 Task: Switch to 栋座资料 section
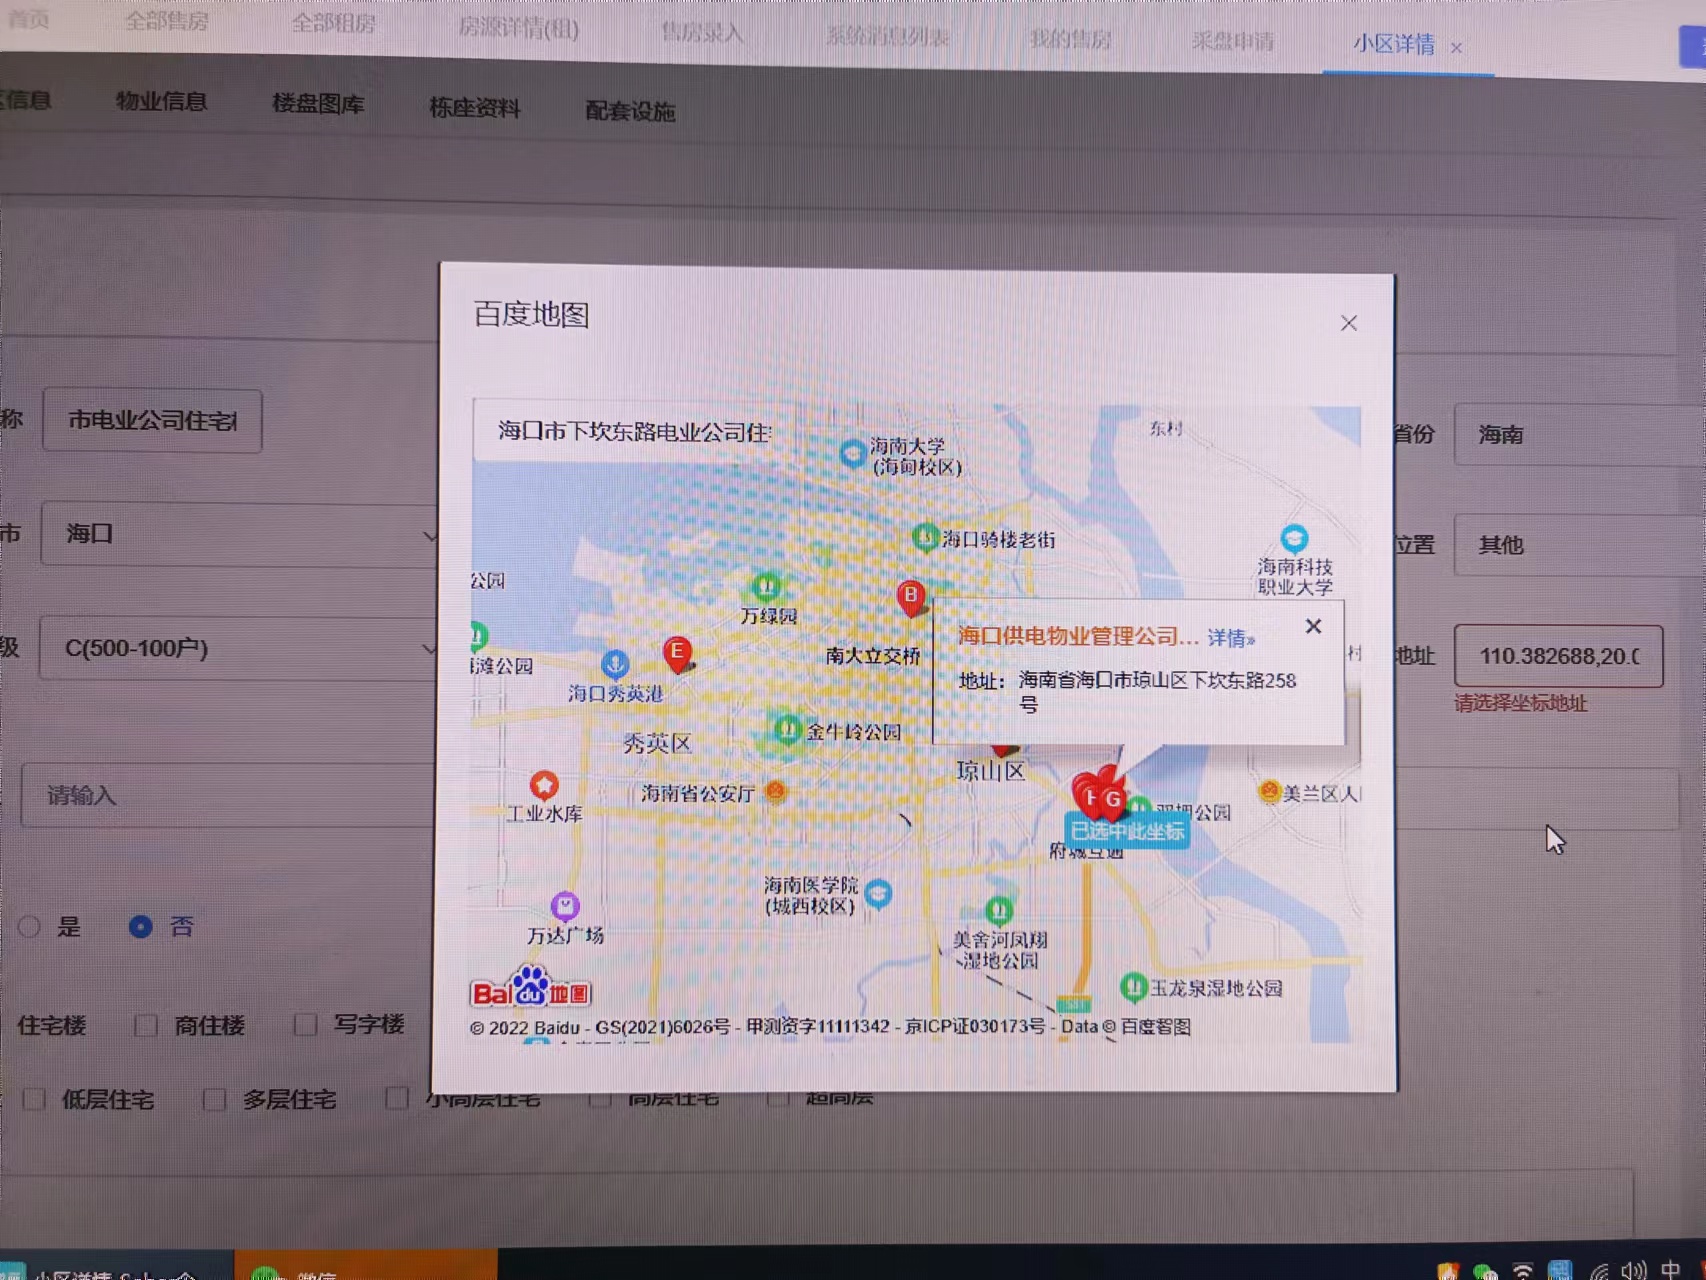click(x=474, y=108)
